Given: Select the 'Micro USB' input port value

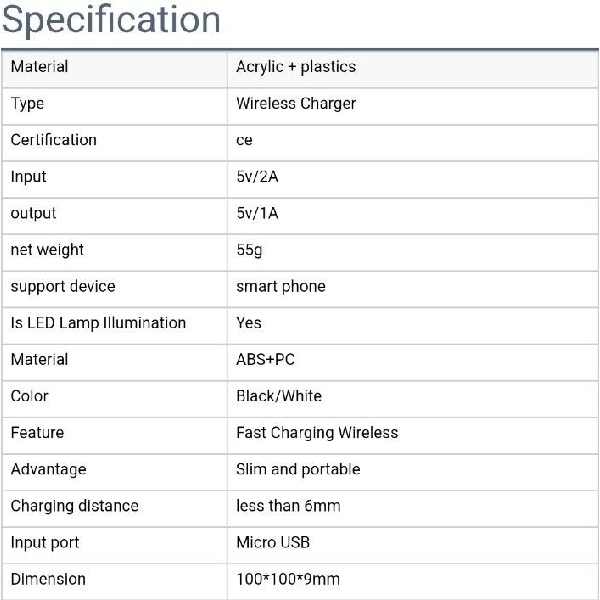Looking at the screenshot, I should 273,542.
